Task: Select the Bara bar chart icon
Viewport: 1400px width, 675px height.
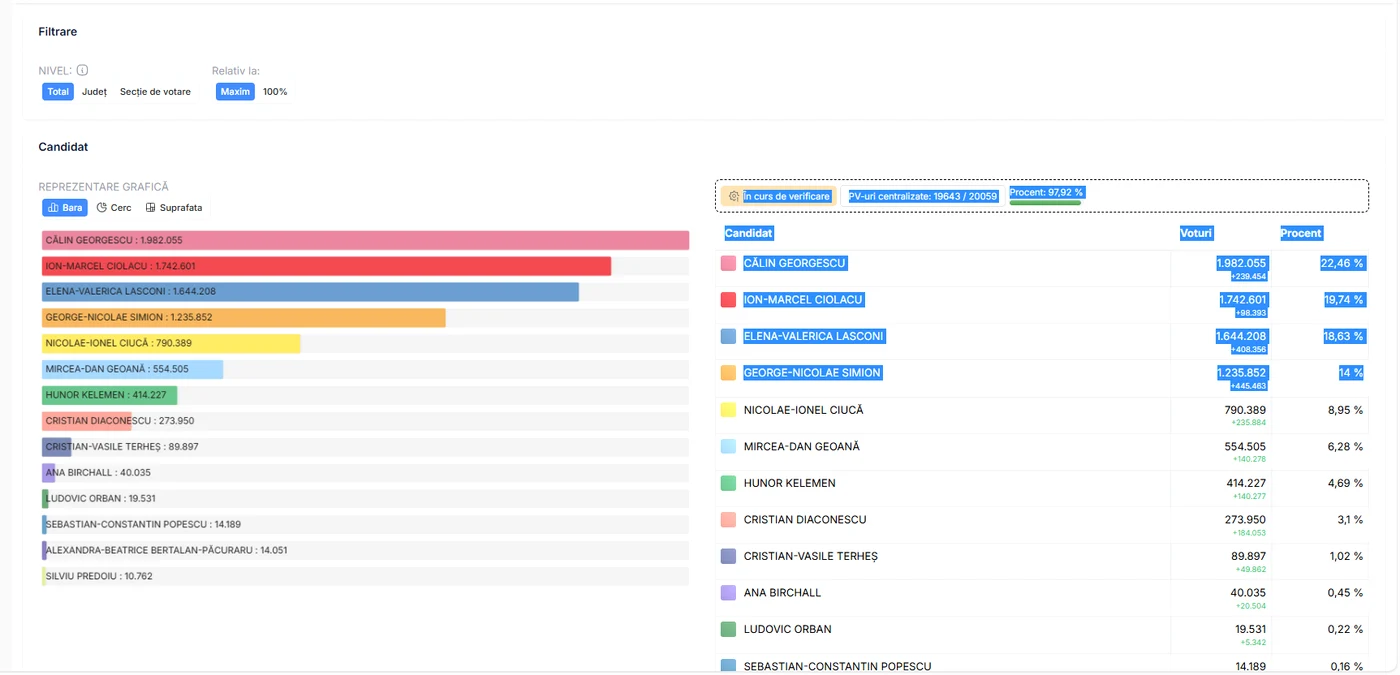Action: [54, 208]
